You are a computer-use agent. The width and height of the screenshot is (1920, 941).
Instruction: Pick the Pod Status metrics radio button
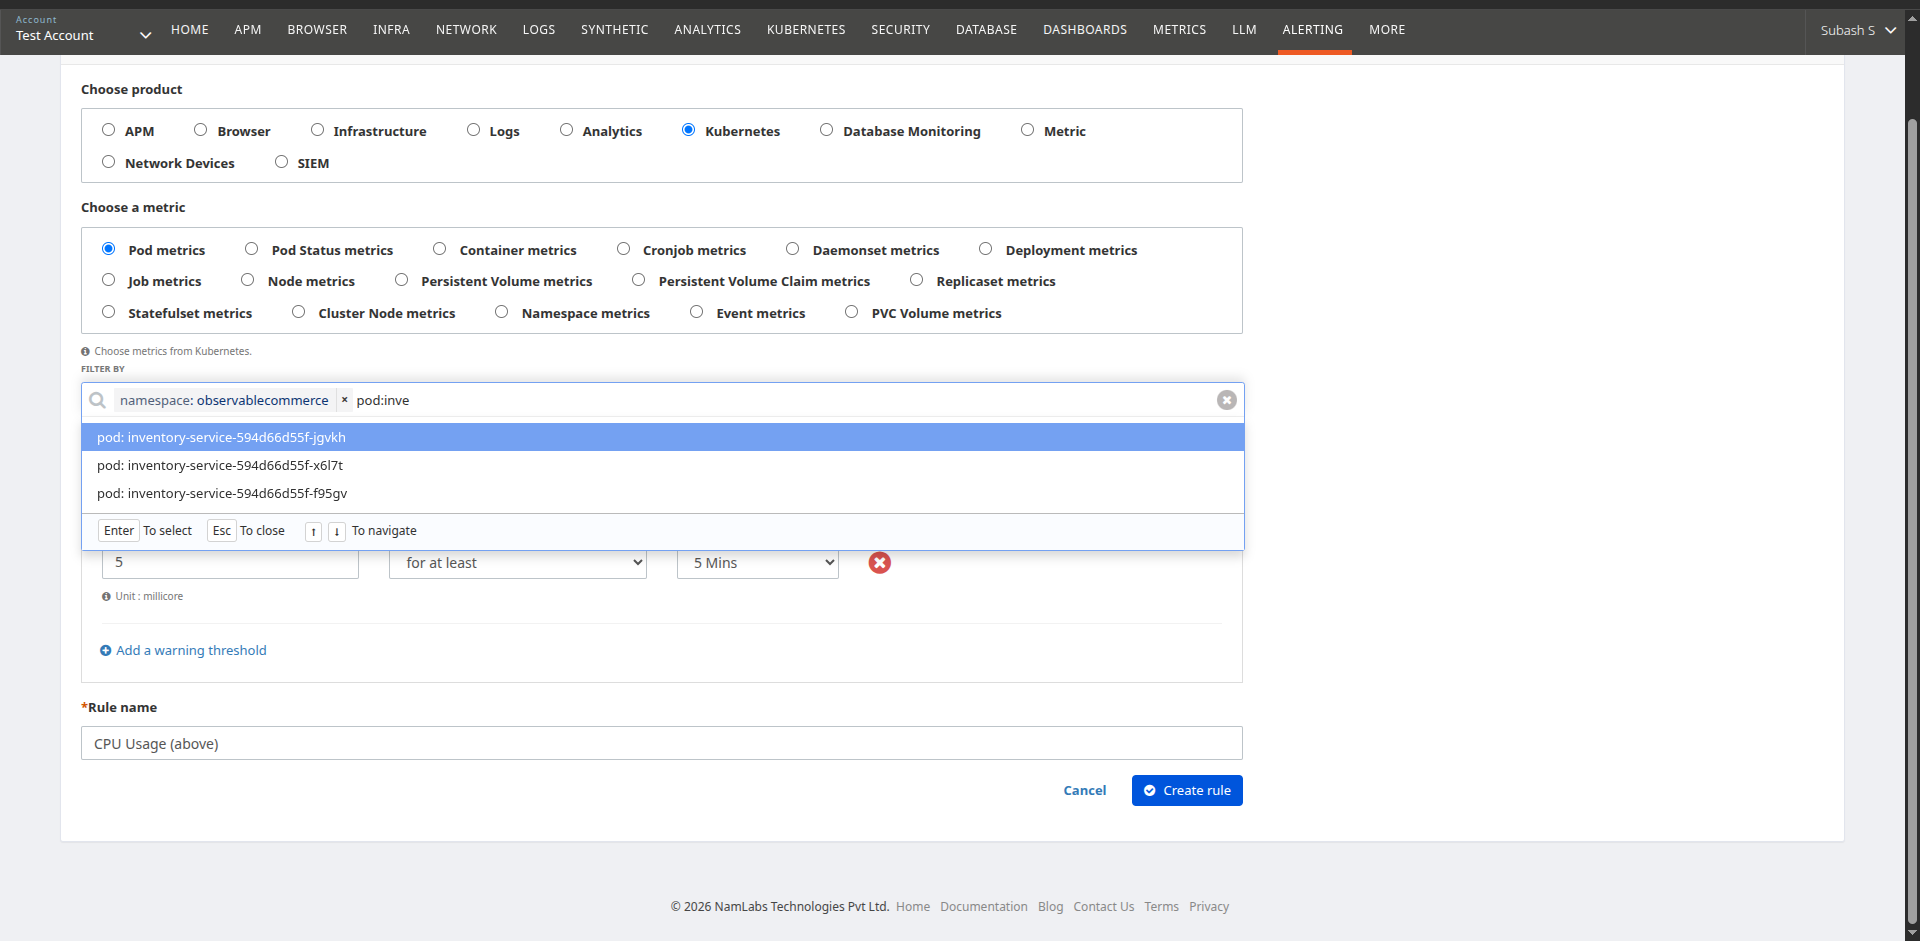pos(251,249)
